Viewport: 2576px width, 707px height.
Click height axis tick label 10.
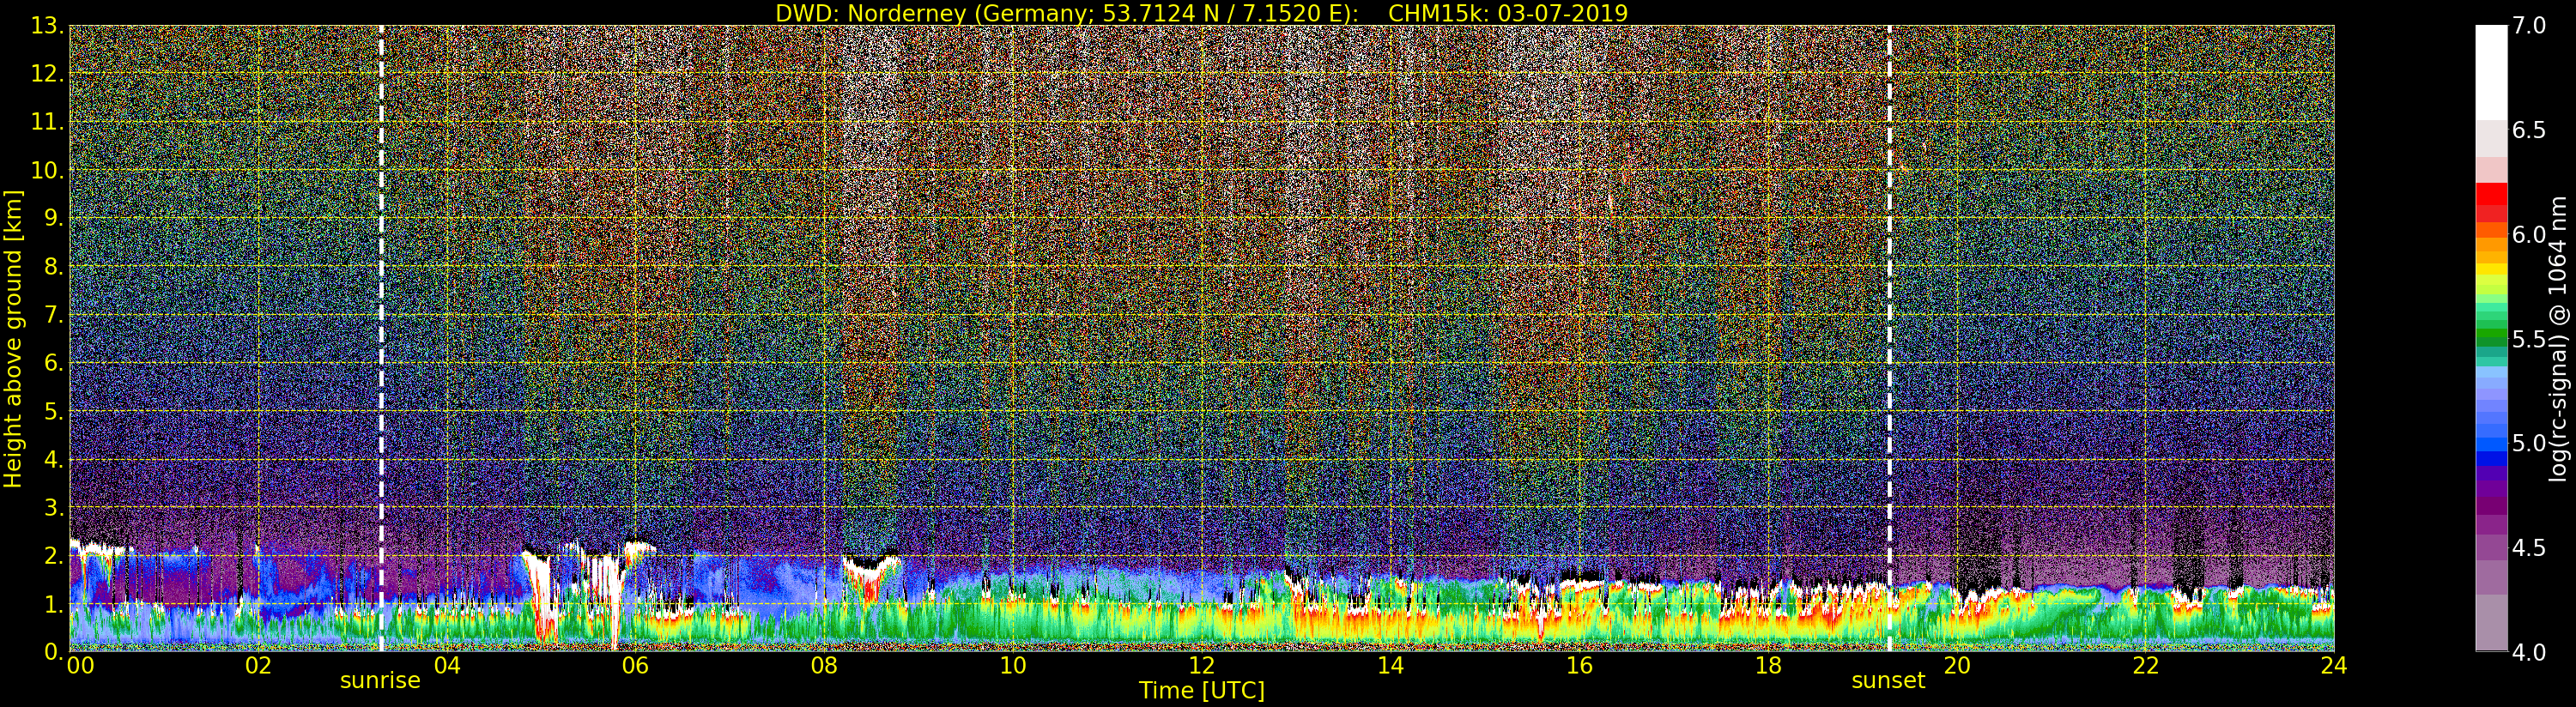(46, 170)
